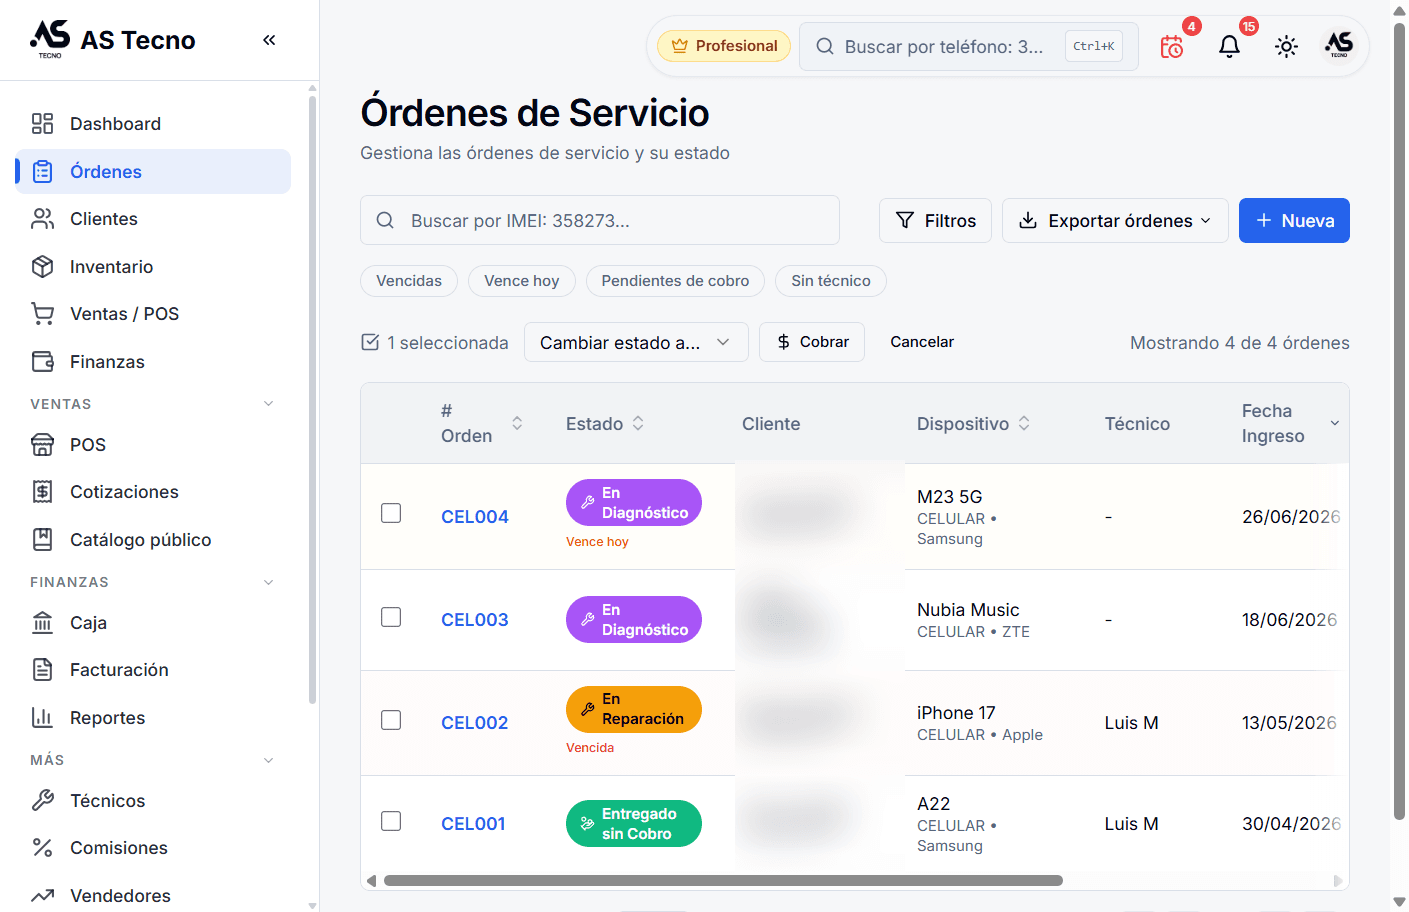Image resolution: width=1409 pixels, height=912 pixels.
Task: Click the Cobrar button
Action: pos(812,342)
